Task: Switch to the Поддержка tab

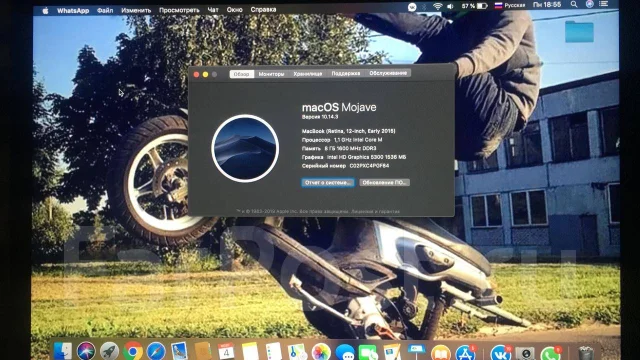Action: click(346, 73)
